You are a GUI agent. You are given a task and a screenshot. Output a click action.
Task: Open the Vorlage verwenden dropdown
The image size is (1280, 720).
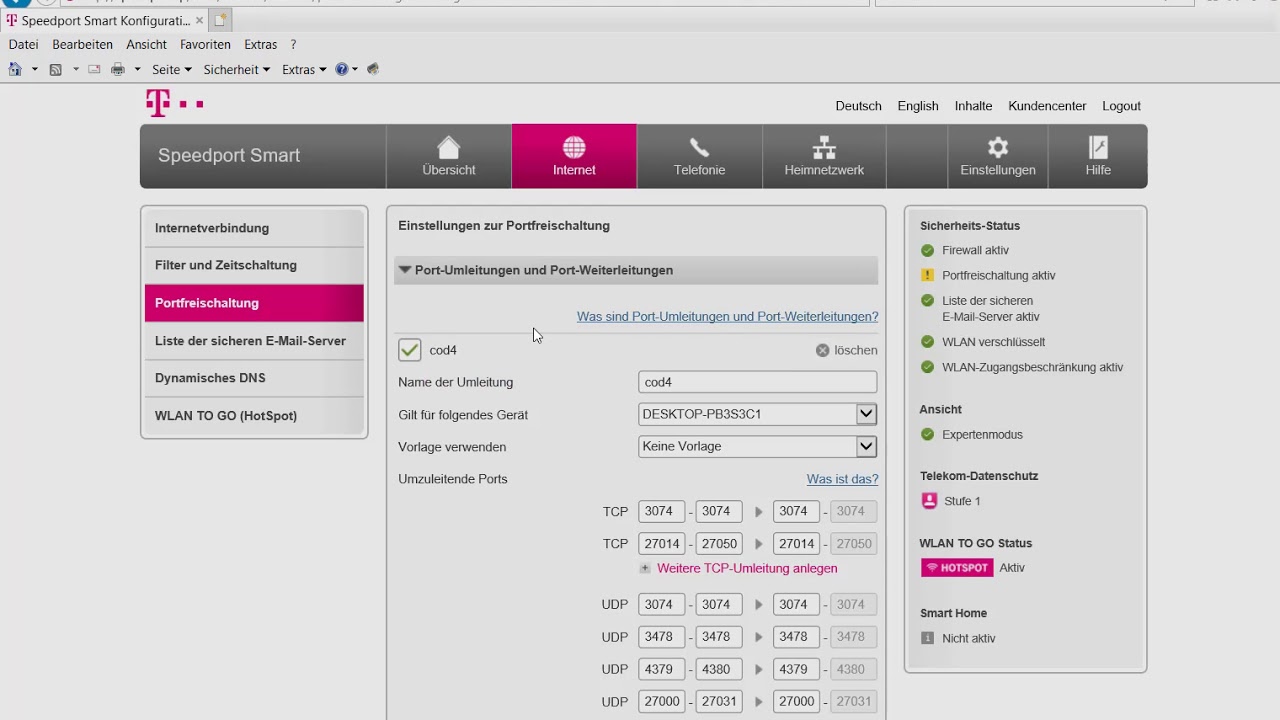866,446
